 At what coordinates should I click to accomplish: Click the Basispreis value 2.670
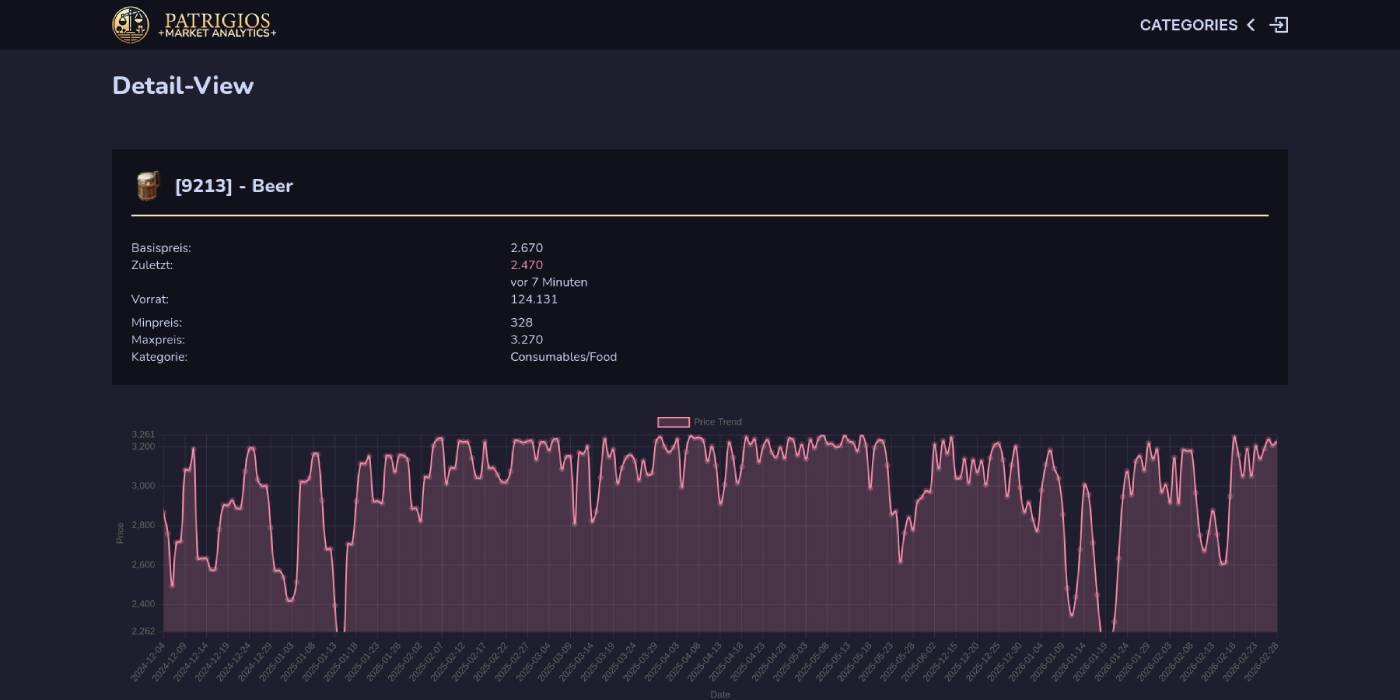pos(526,247)
